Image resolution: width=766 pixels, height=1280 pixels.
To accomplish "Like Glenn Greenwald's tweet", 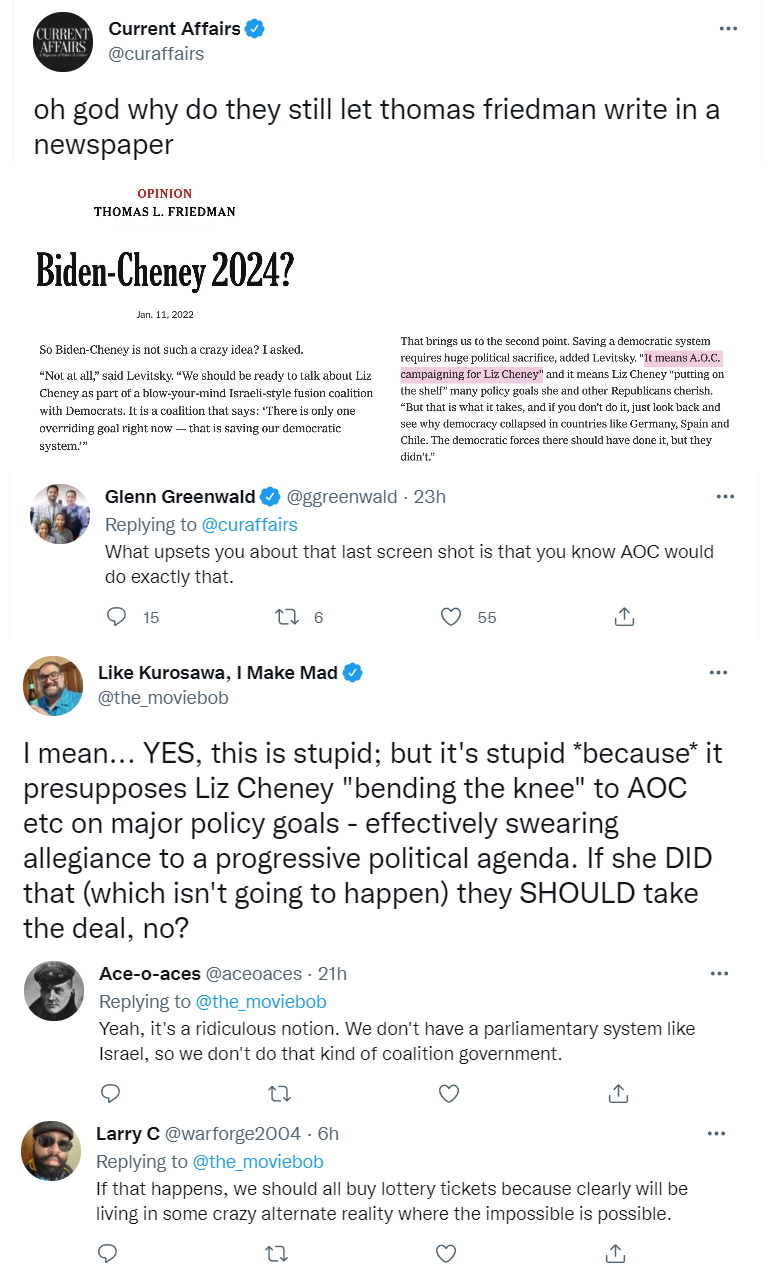I will tap(451, 617).
